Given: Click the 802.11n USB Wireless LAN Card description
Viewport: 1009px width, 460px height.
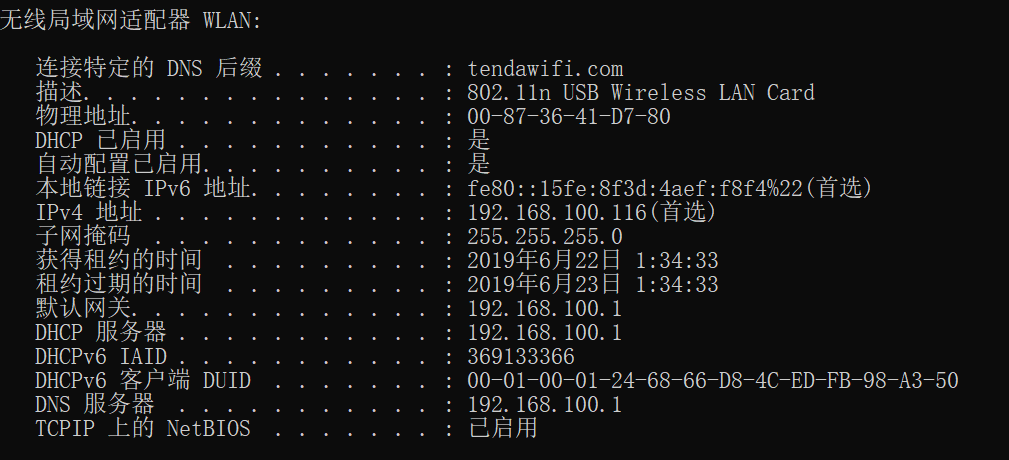Looking at the screenshot, I should click(x=641, y=93).
